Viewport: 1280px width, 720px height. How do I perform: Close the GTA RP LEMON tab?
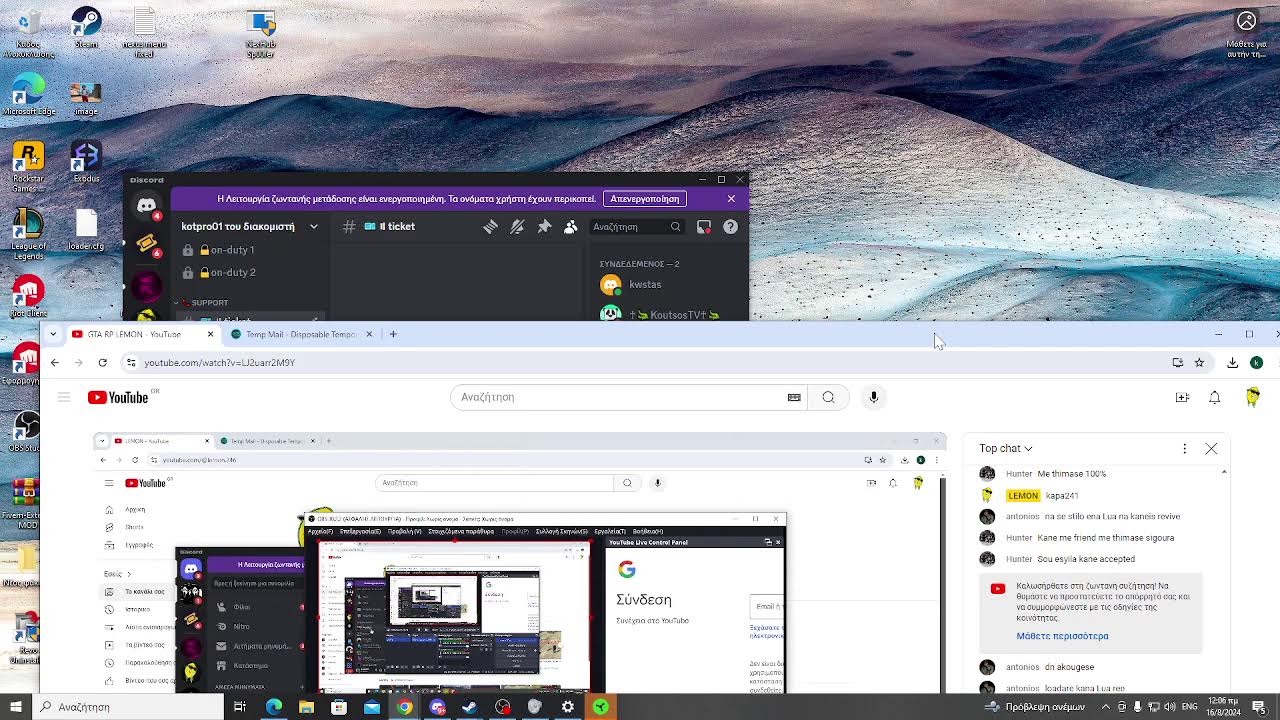click(210, 334)
